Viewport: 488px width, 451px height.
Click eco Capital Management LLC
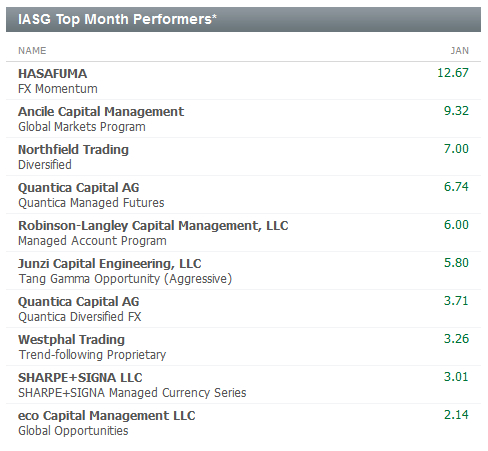tap(107, 416)
